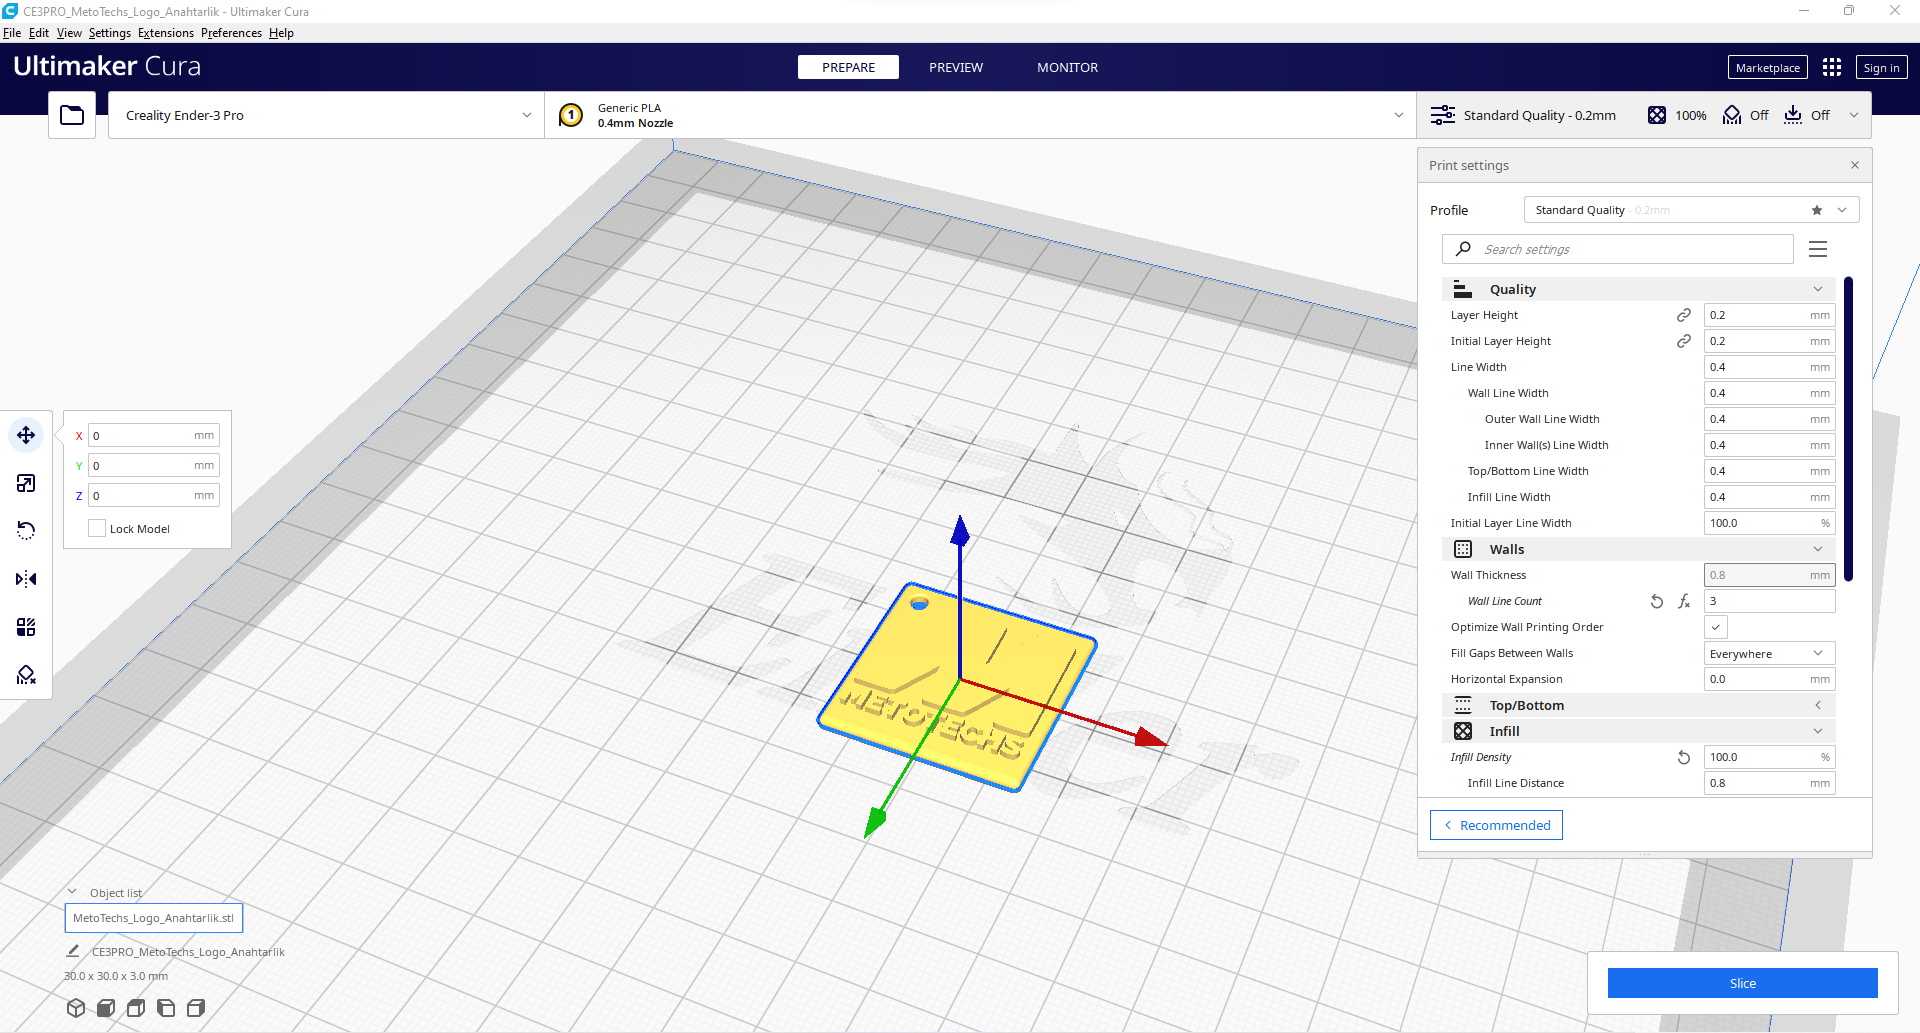This screenshot has height=1033, width=1920.
Task: Switch to left side view icon
Action: [x=166, y=1008]
